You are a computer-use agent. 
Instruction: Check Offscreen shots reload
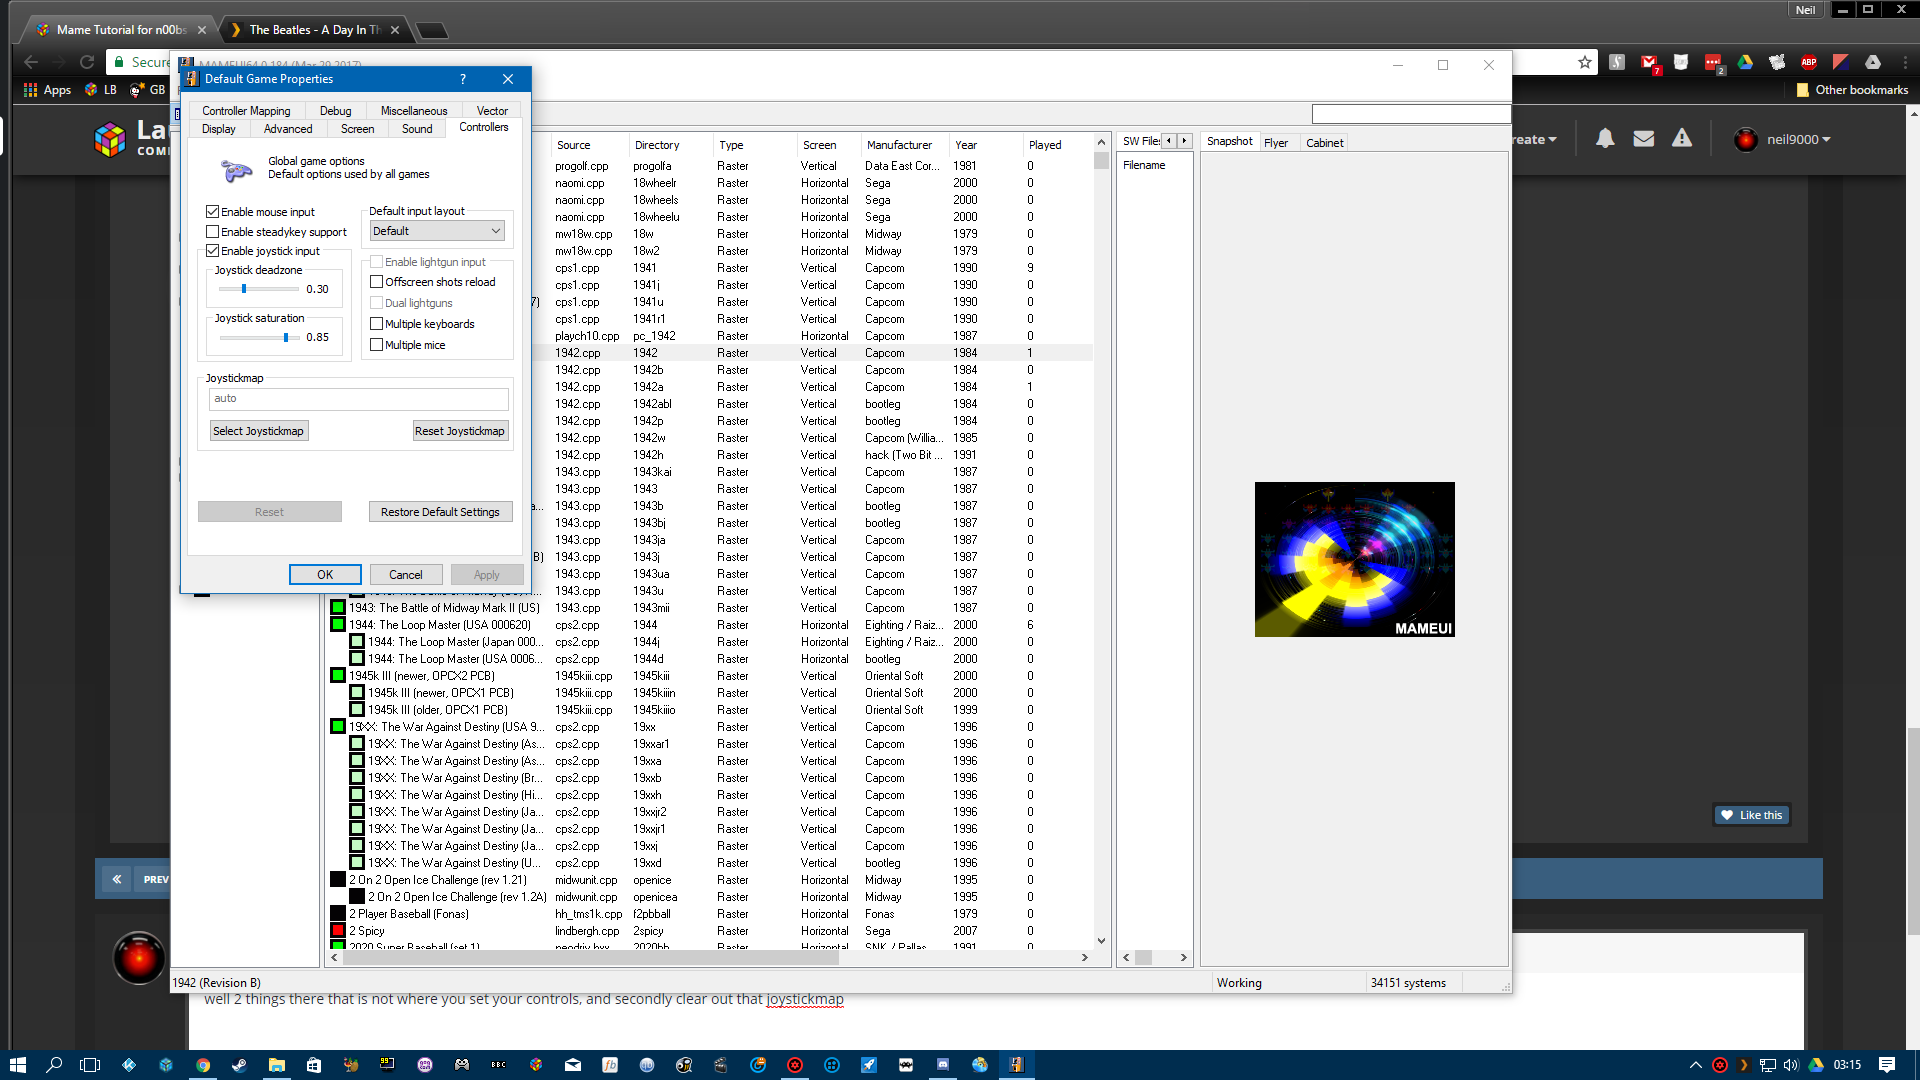coord(377,282)
